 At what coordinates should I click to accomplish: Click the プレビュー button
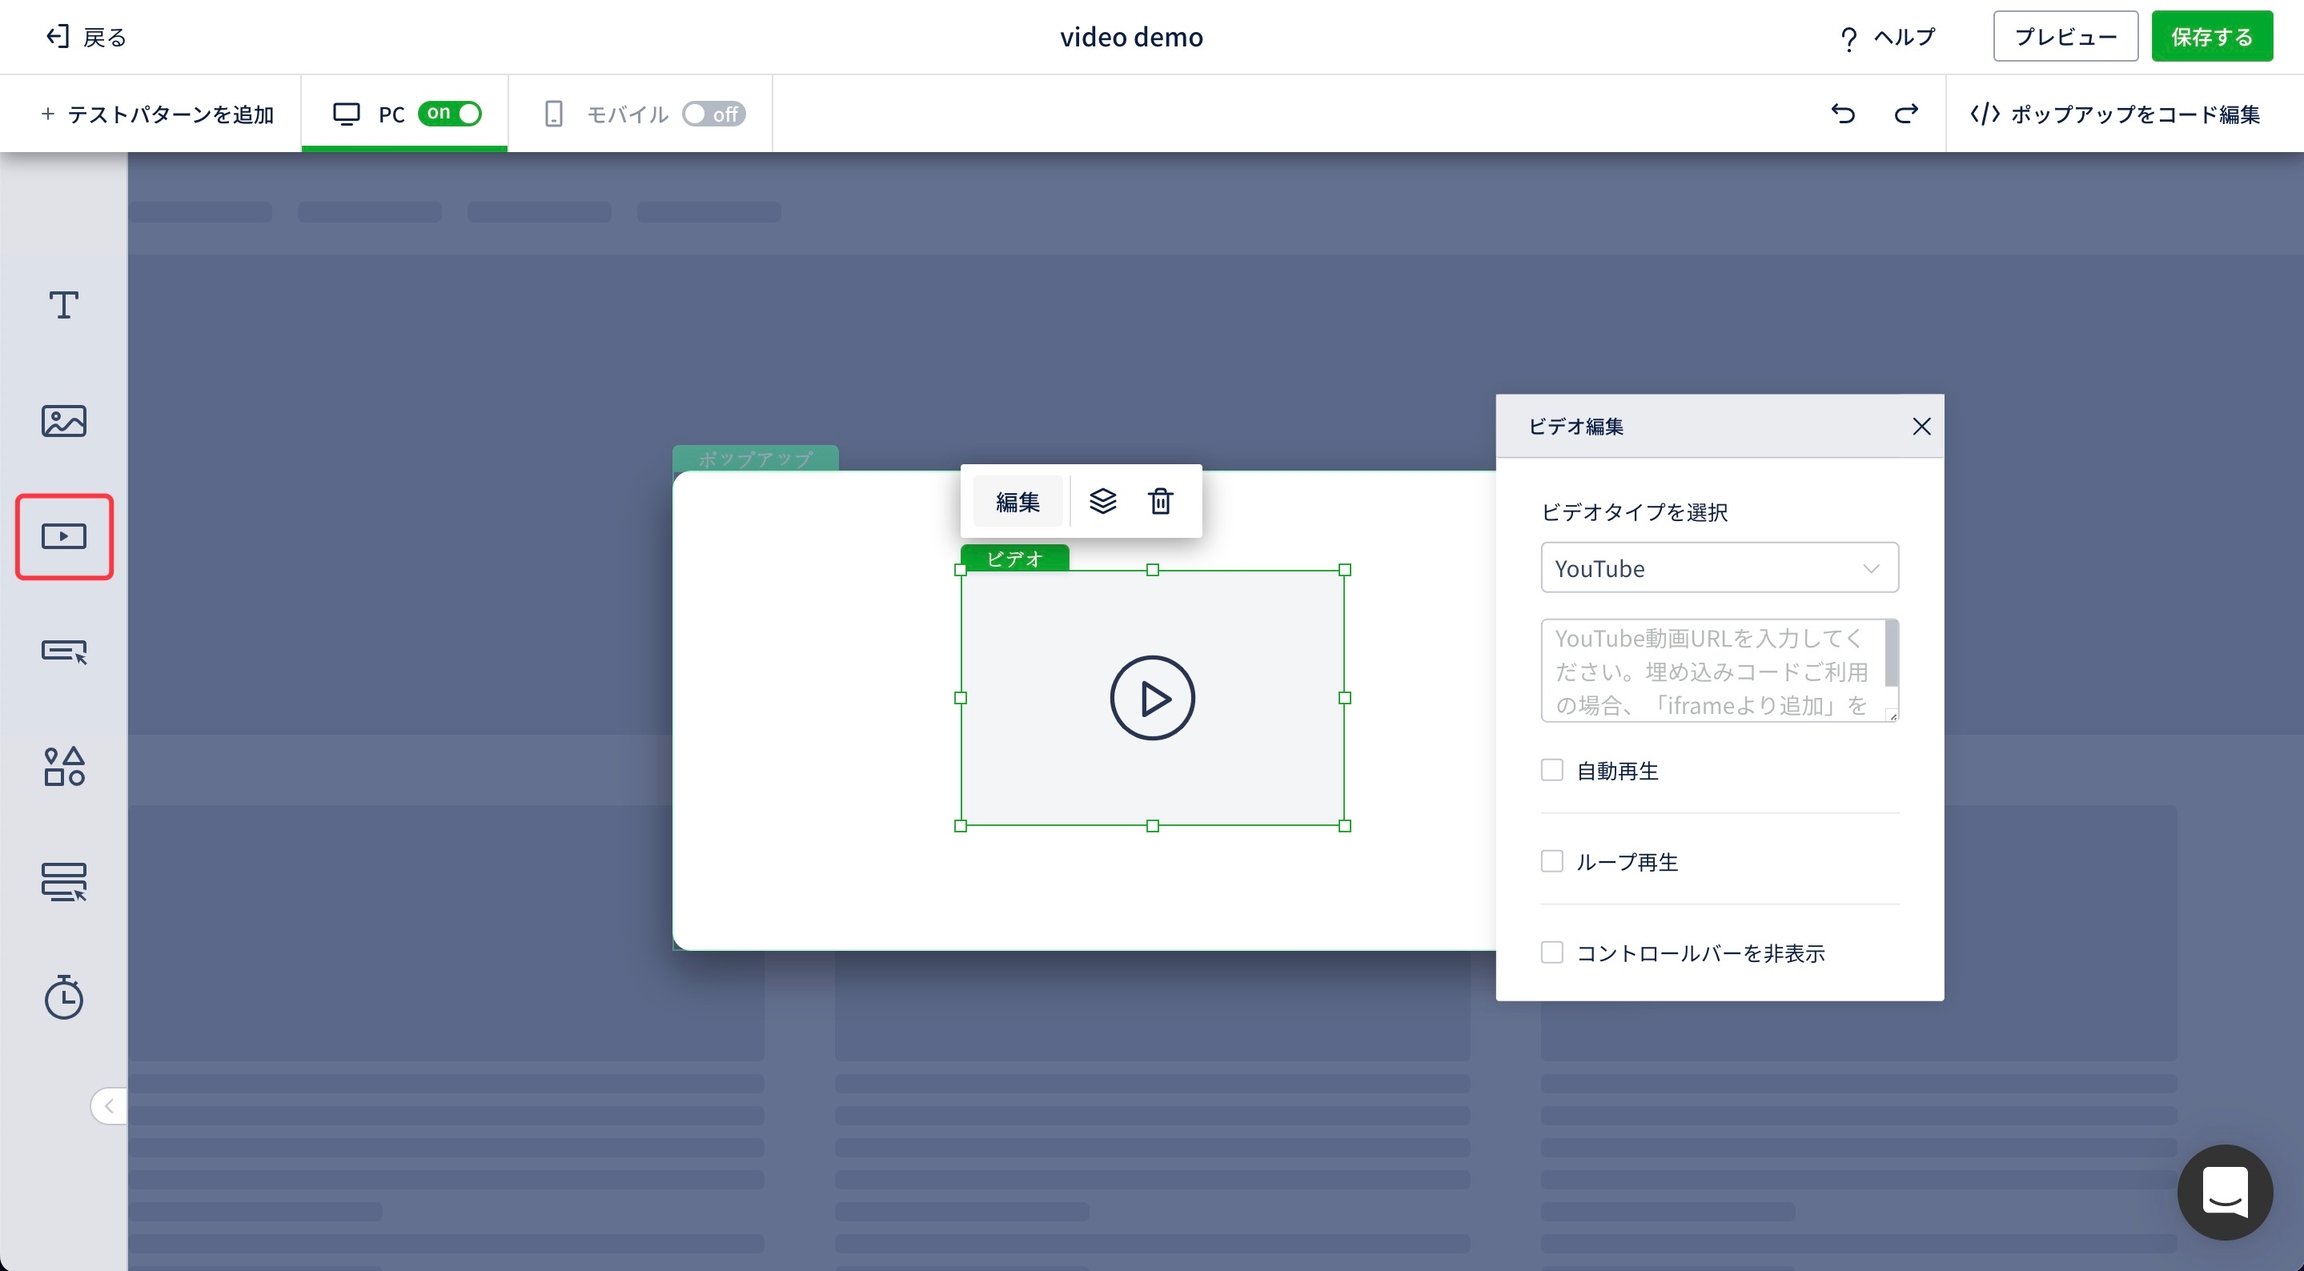pyautogui.click(x=2065, y=37)
